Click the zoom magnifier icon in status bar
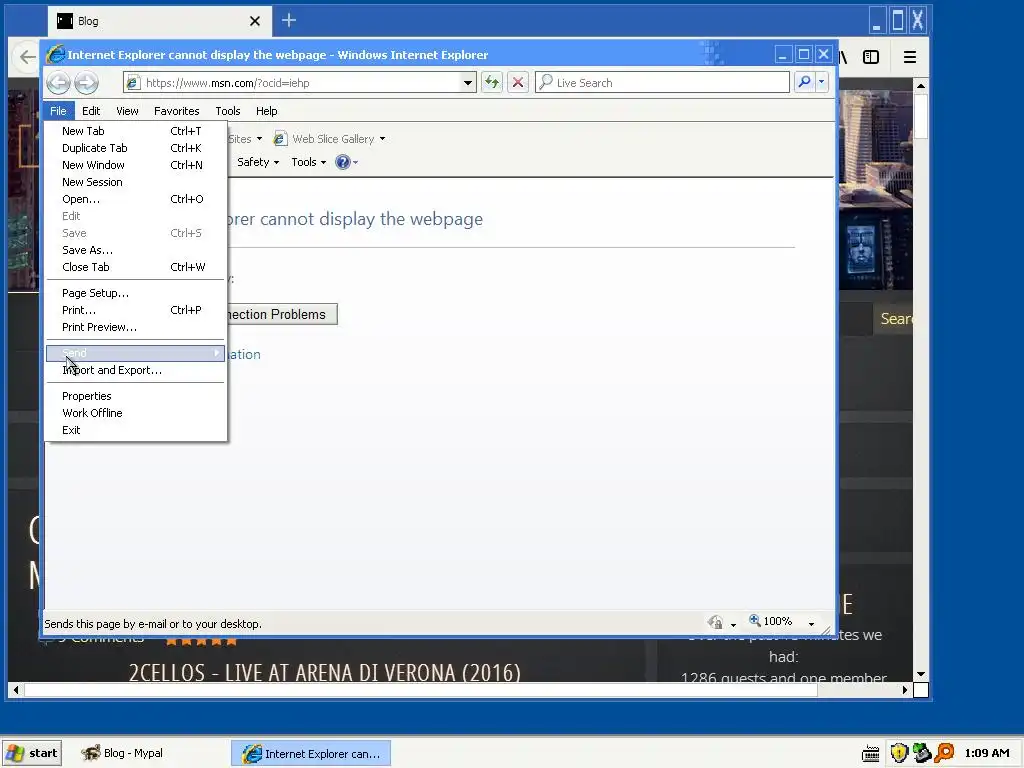This screenshot has width=1024, height=768. coord(754,620)
